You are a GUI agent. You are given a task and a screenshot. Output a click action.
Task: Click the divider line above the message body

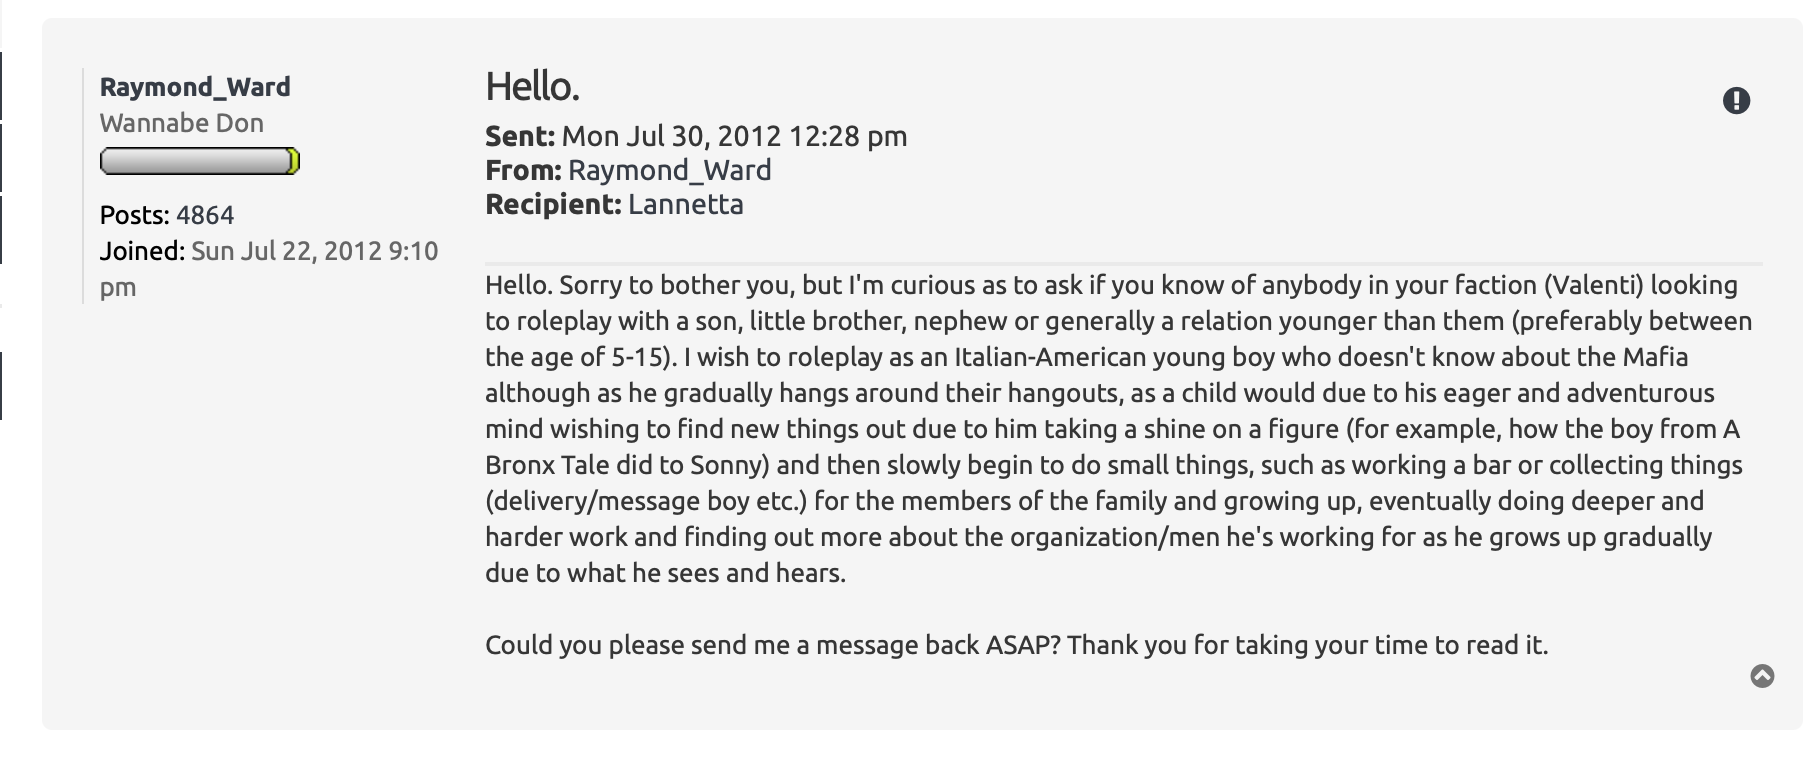click(1122, 264)
